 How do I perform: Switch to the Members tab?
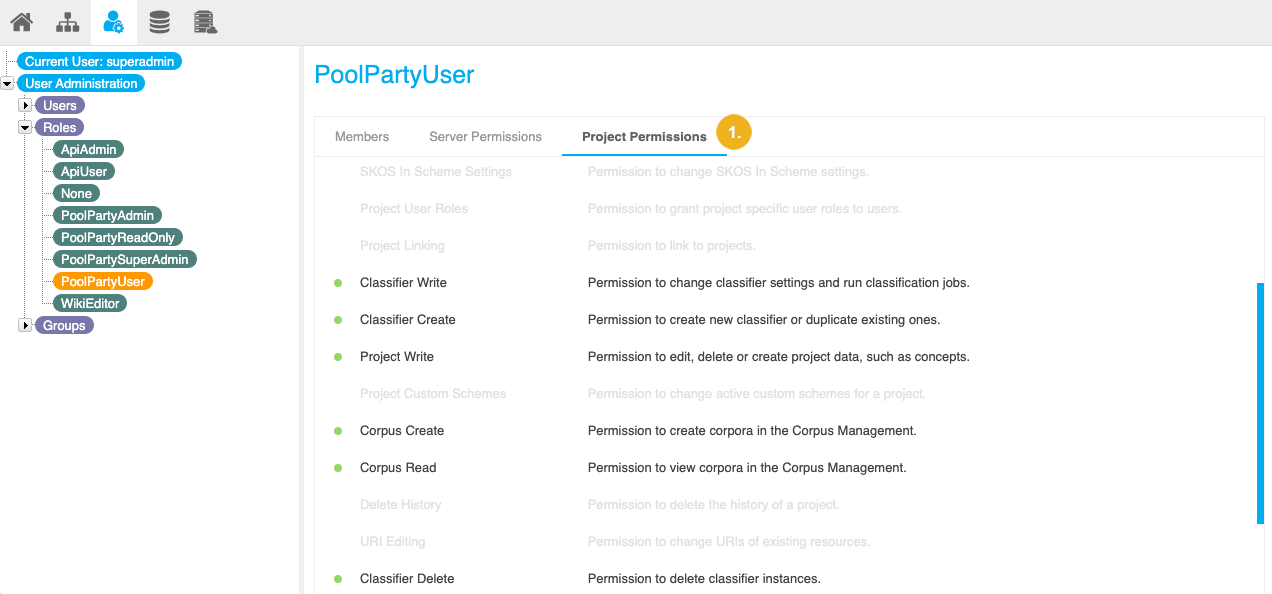362,136
